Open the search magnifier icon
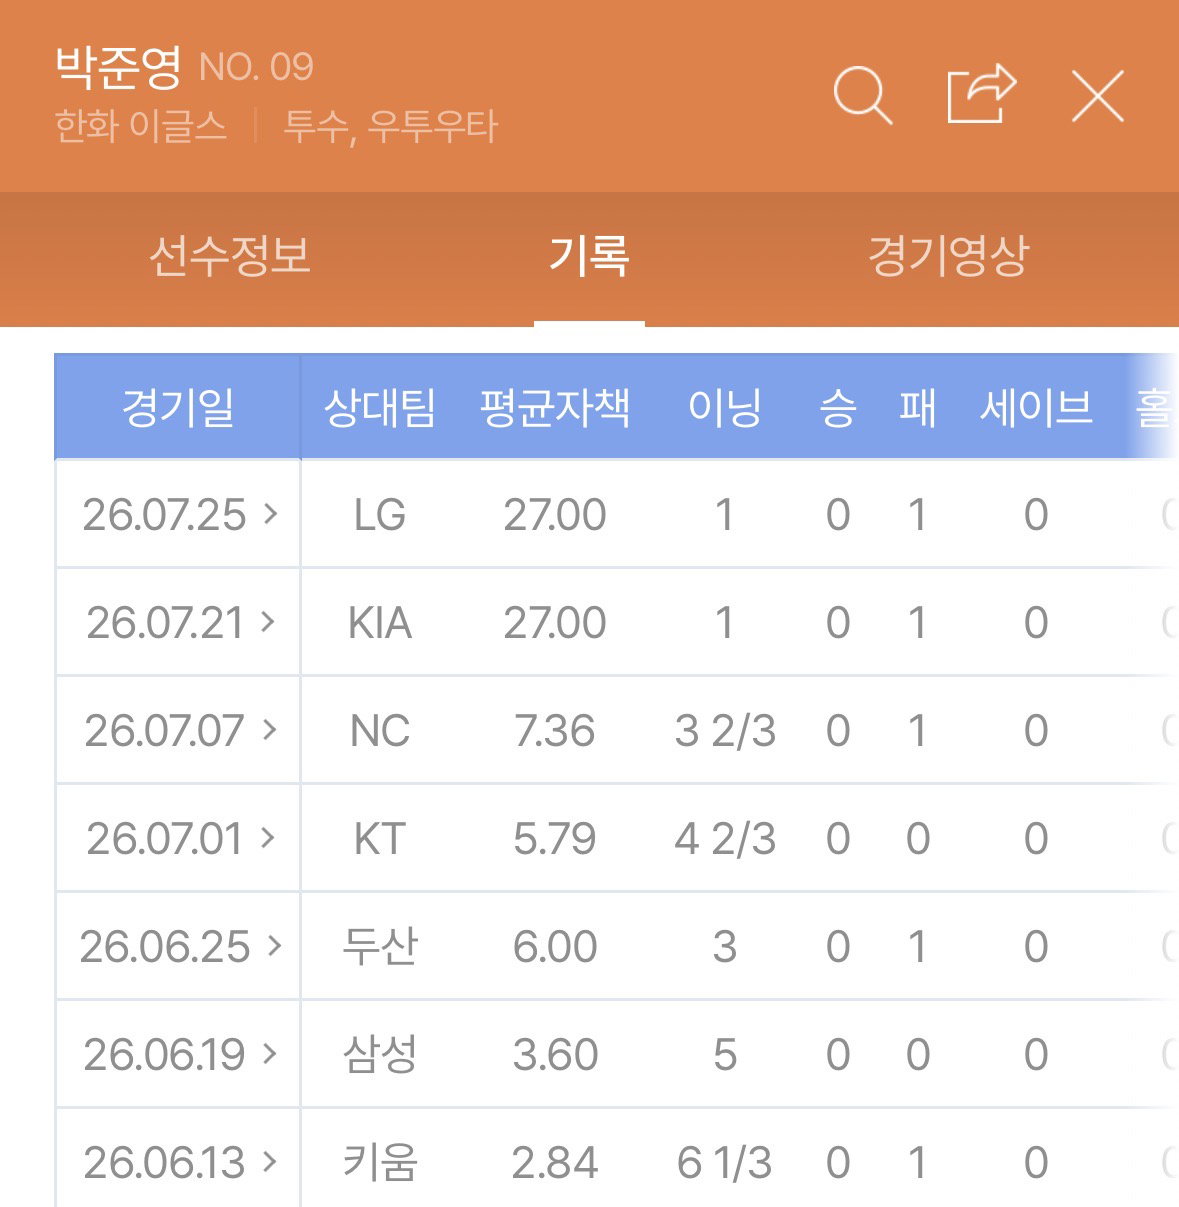The height and width of the screenshot is (1207, 1179). click(862, 96)
